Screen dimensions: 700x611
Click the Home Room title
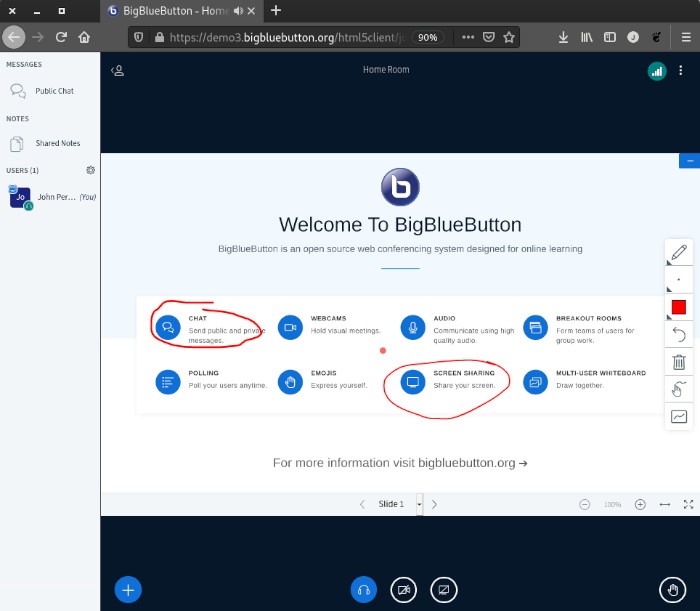pyautogui.click(x=386, y=70)
